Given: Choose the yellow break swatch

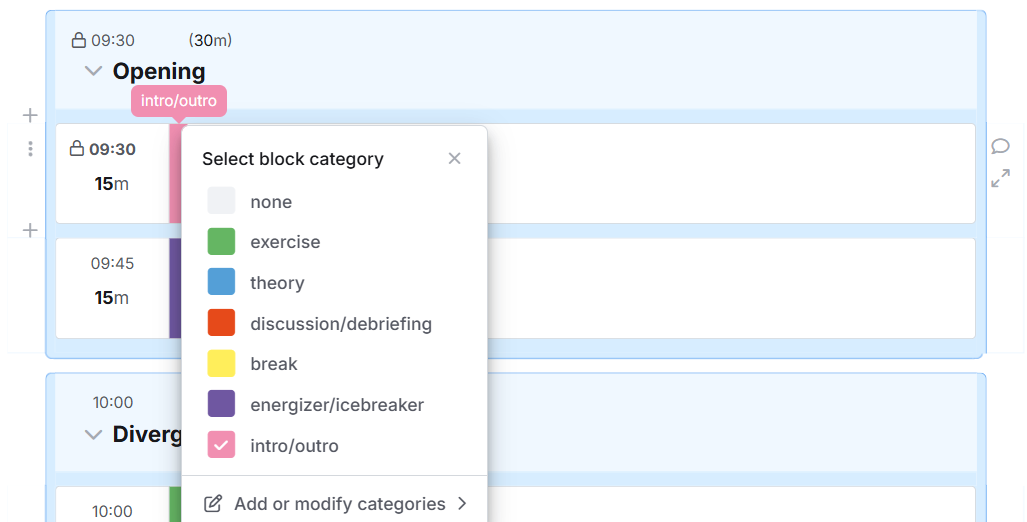Looking at the screenshot, I should (221, 364).
